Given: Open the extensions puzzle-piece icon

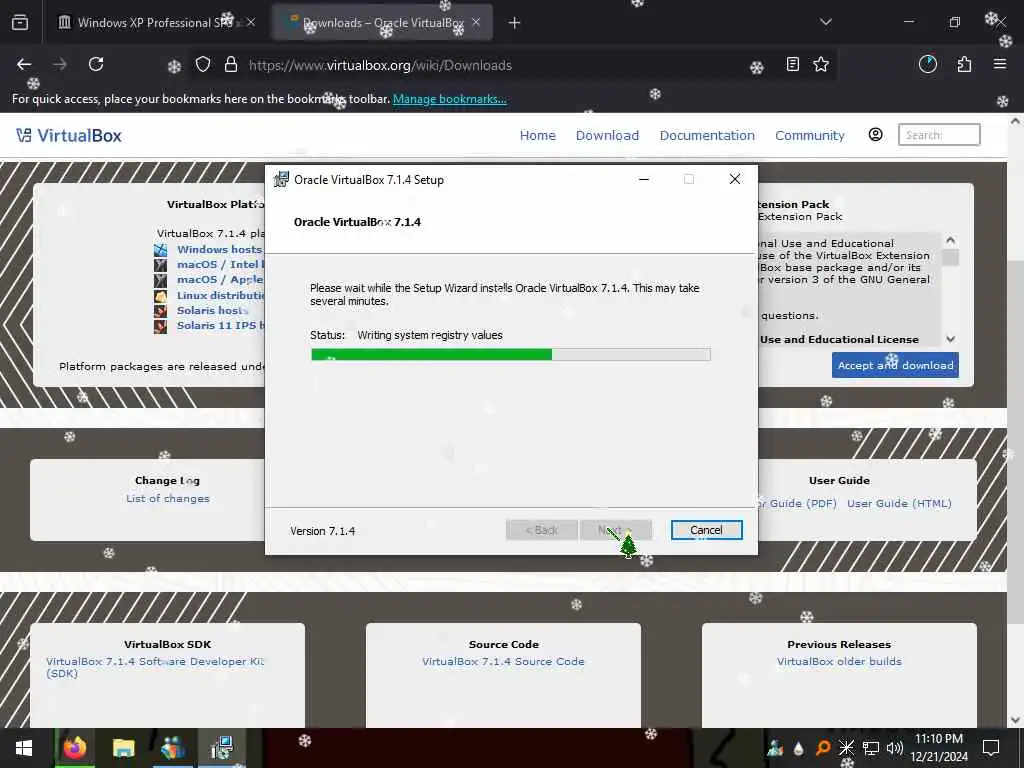Looking at the screenshot, I should tap(964, 64).
